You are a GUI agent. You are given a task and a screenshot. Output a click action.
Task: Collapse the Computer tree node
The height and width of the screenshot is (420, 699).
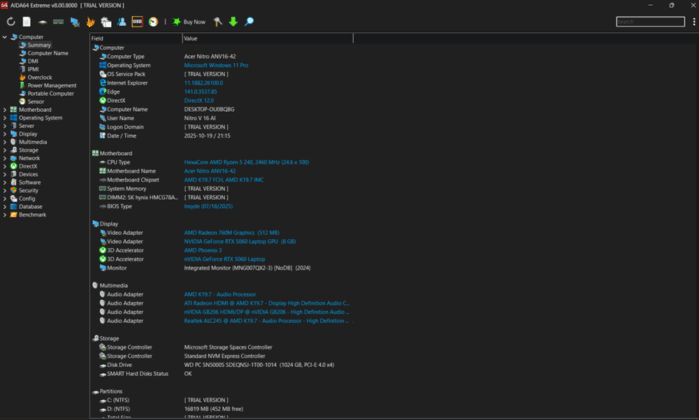pos(5,37)
